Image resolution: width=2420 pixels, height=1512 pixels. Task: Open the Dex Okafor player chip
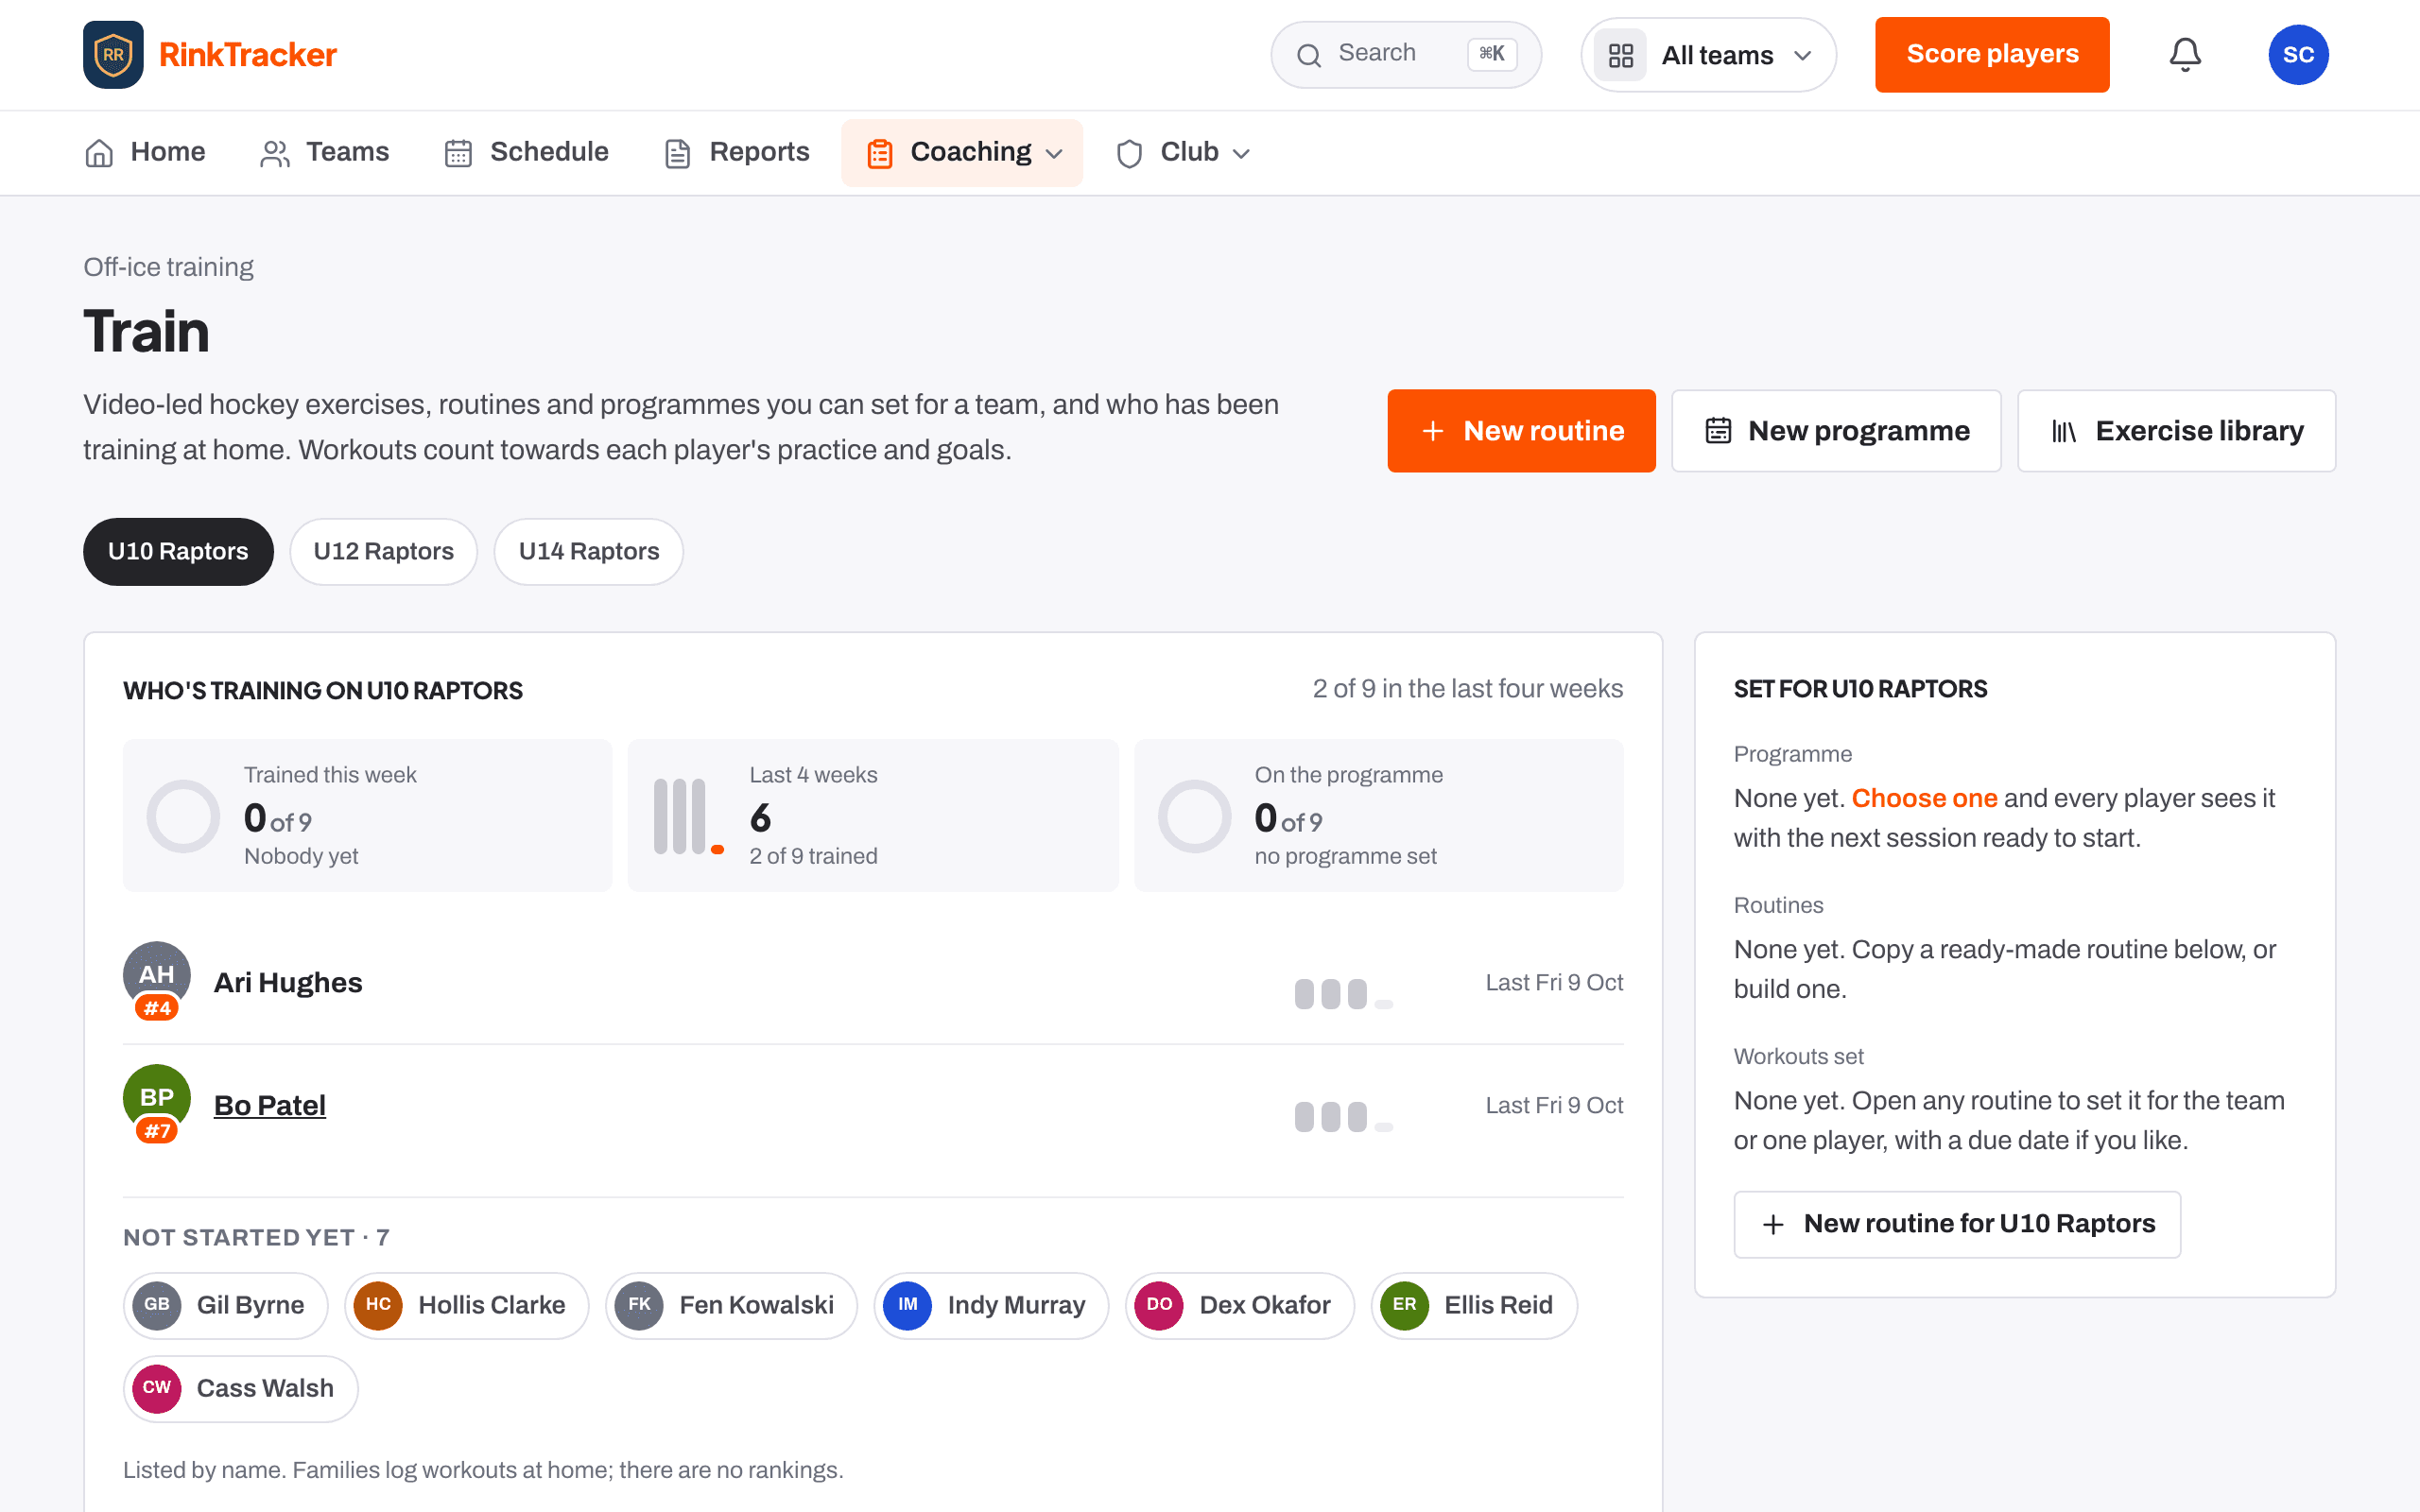[x=1240, y=1305]
